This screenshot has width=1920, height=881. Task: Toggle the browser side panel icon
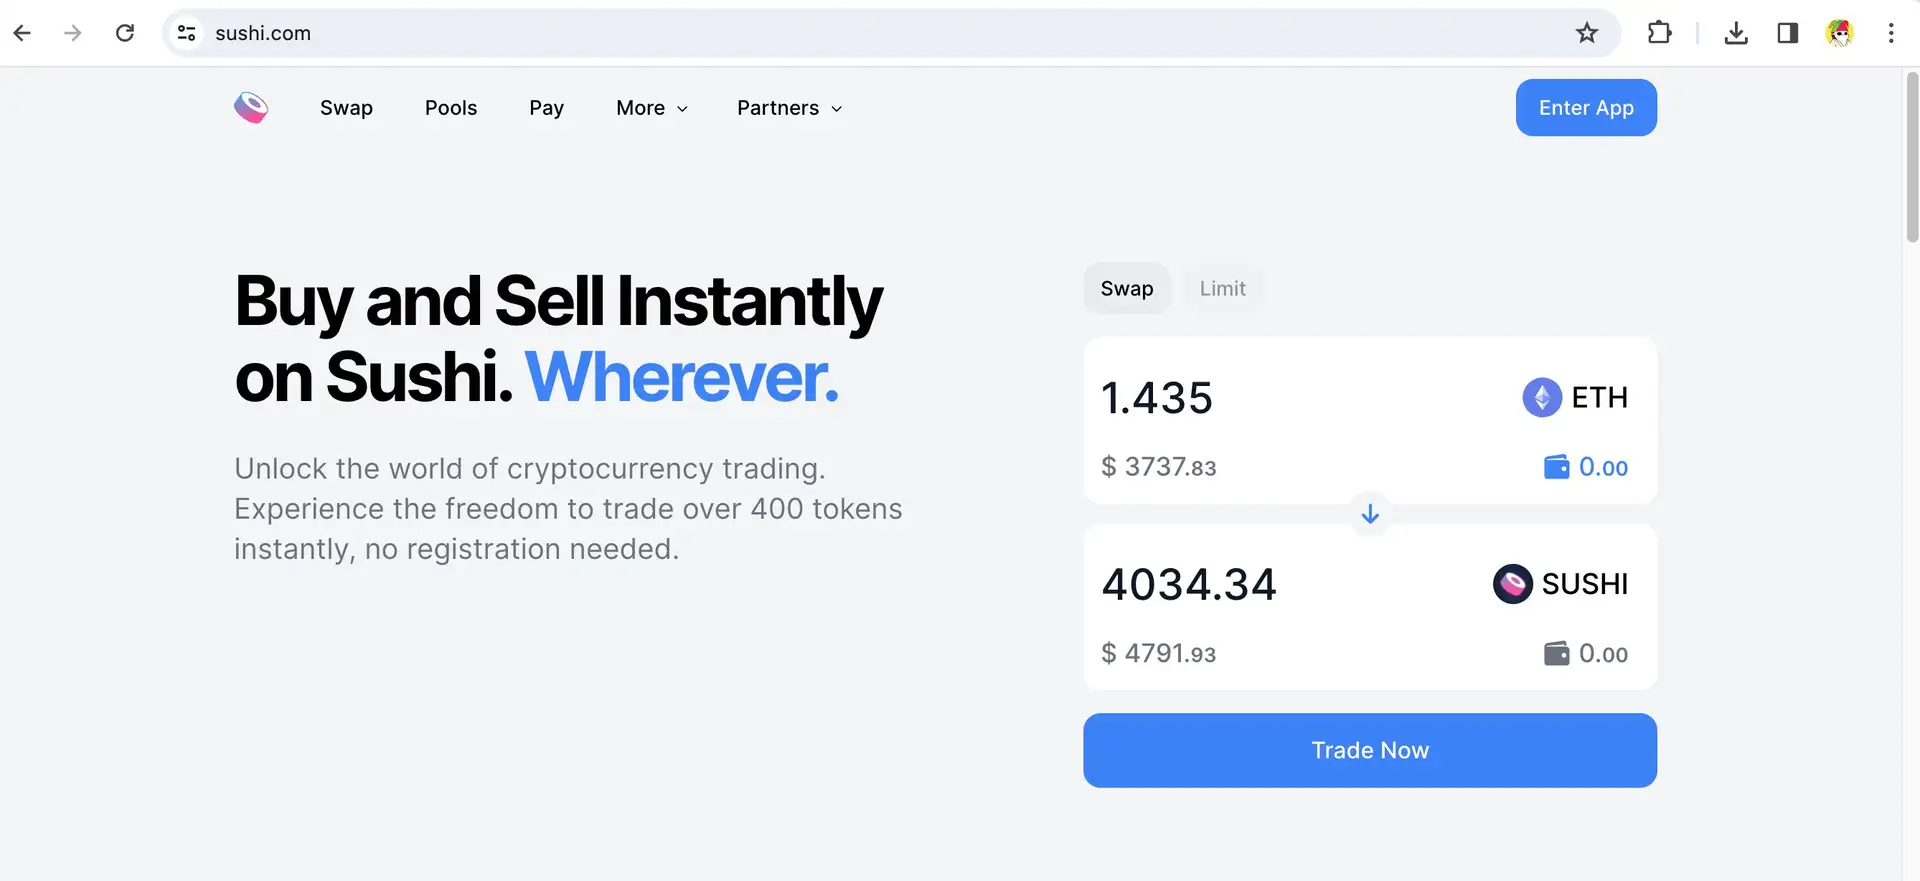(1788, 33)
